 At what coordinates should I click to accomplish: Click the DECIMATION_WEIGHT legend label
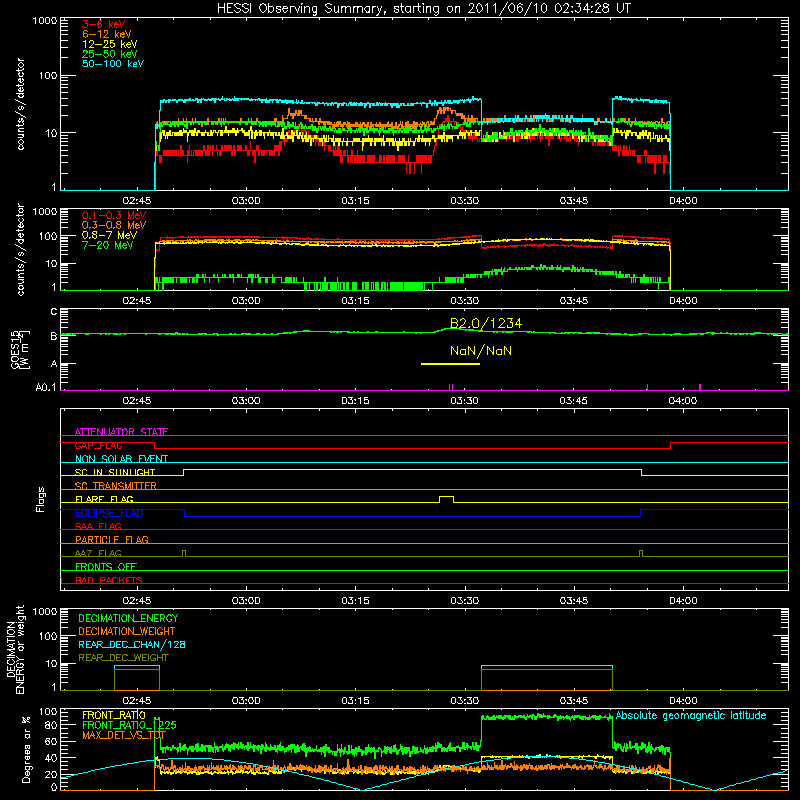(x=127, y=631)
